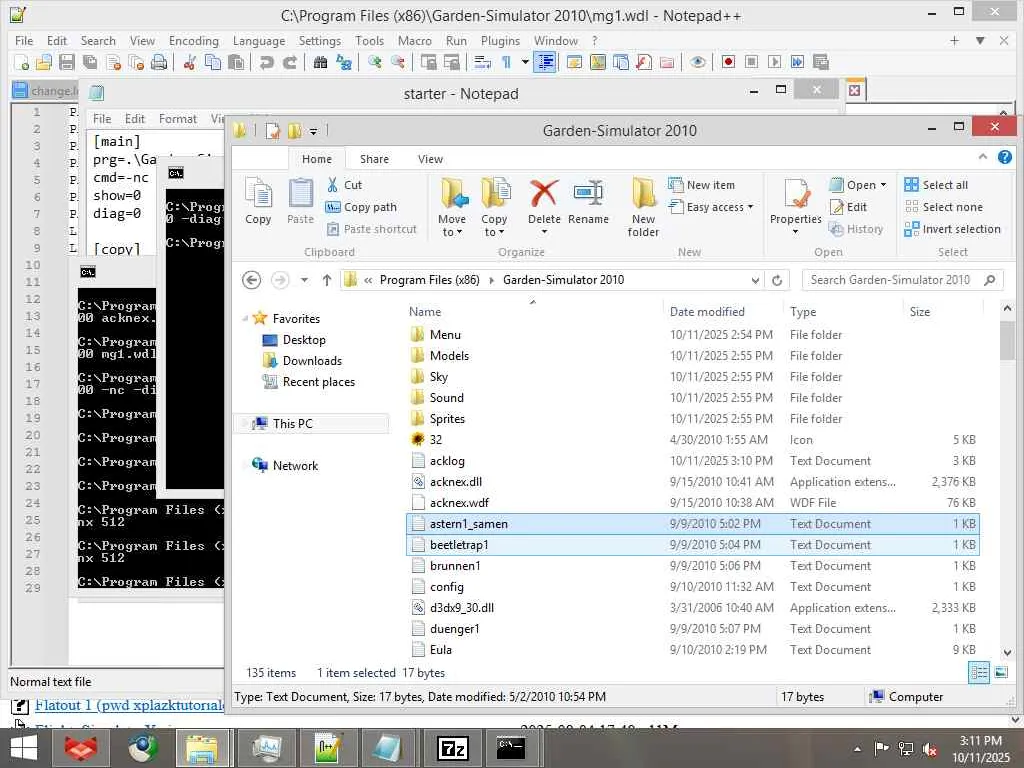Screen dimensions: 1024x768
Task: Click Refresh button beside address bar
Action: click(x=777, y=280)
